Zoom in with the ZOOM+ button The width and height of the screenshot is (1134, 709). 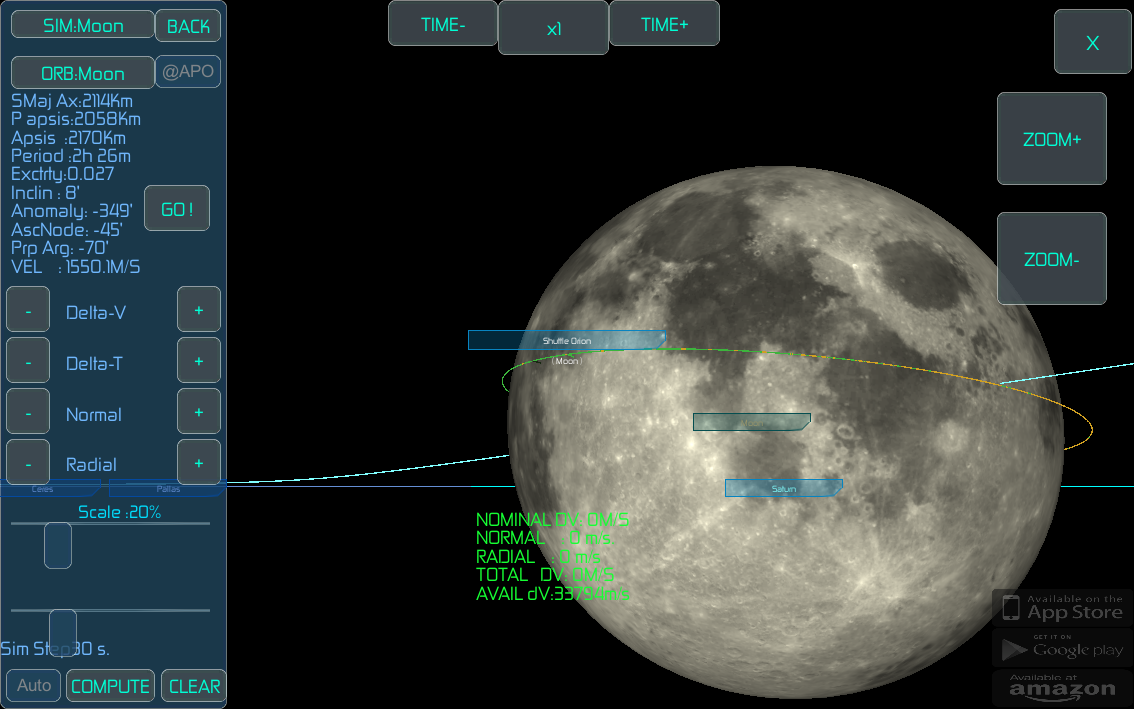1052,139
